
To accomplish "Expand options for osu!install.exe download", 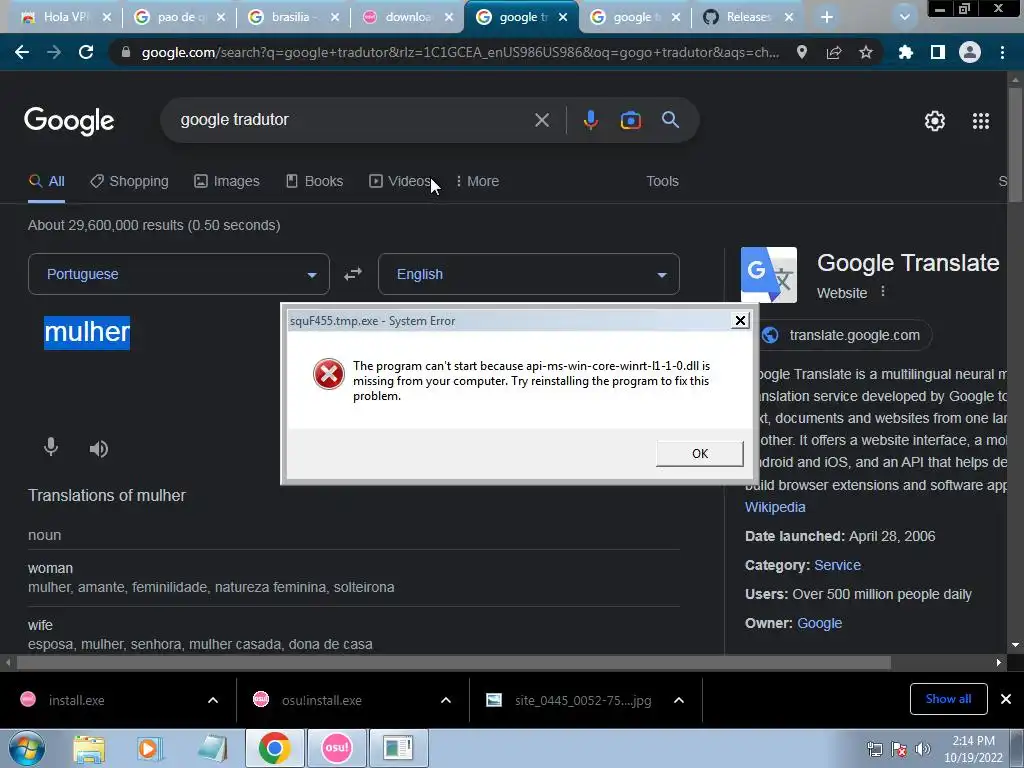I will tap(446, 700).
